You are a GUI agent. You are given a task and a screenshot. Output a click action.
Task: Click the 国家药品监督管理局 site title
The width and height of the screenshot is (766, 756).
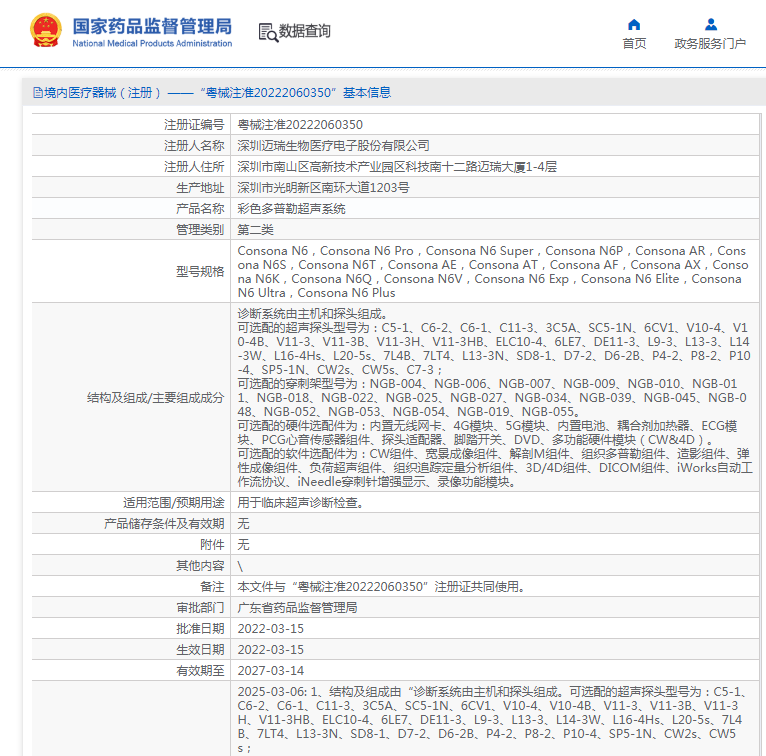click(152, 26)
